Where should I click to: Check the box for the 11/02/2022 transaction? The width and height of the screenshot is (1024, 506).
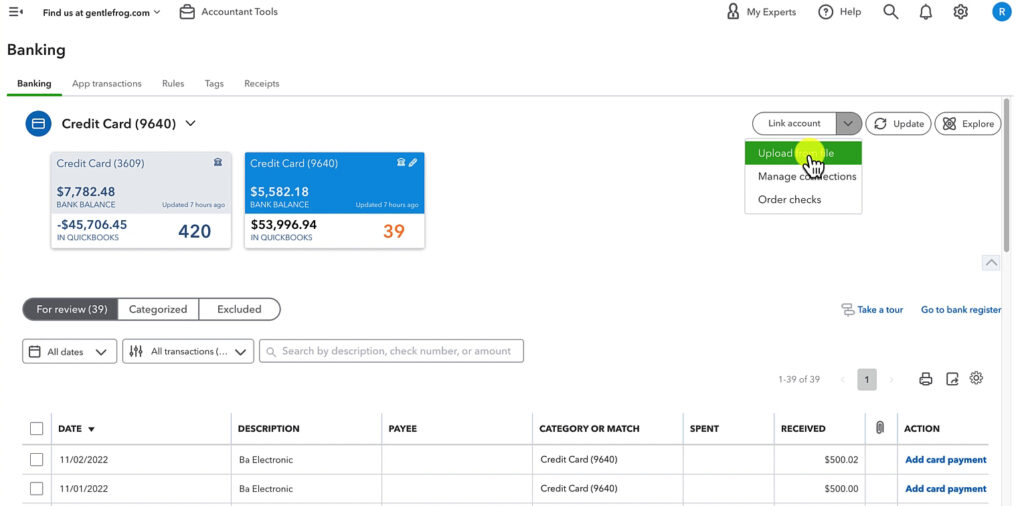(37, 460)
